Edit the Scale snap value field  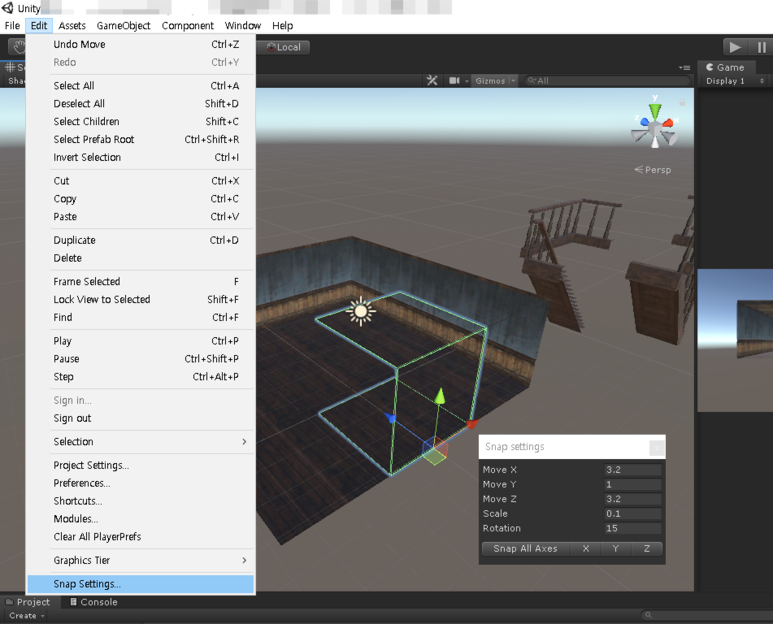633,514
